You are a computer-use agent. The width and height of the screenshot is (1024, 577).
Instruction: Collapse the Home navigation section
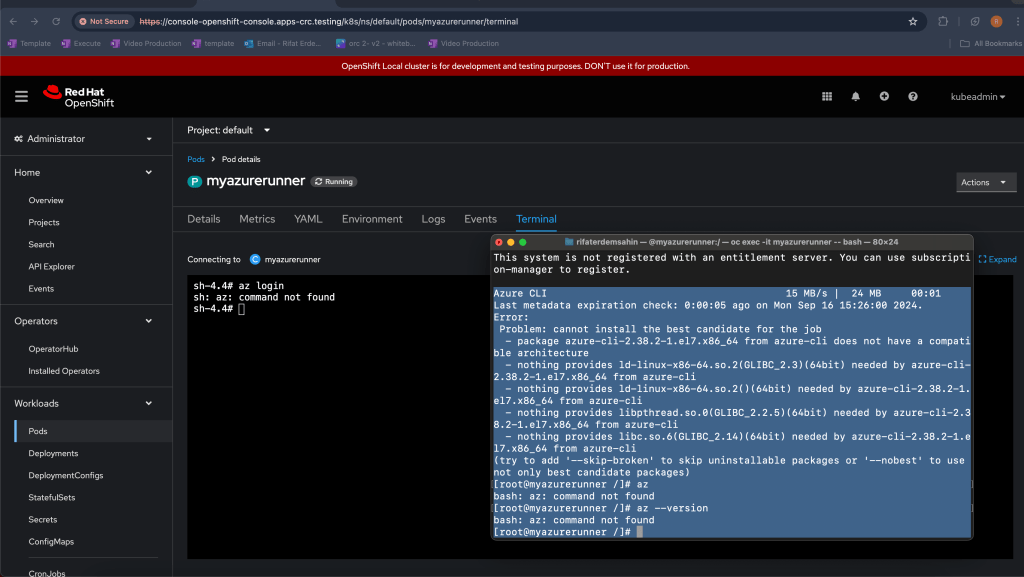click(x=84, y=172)
